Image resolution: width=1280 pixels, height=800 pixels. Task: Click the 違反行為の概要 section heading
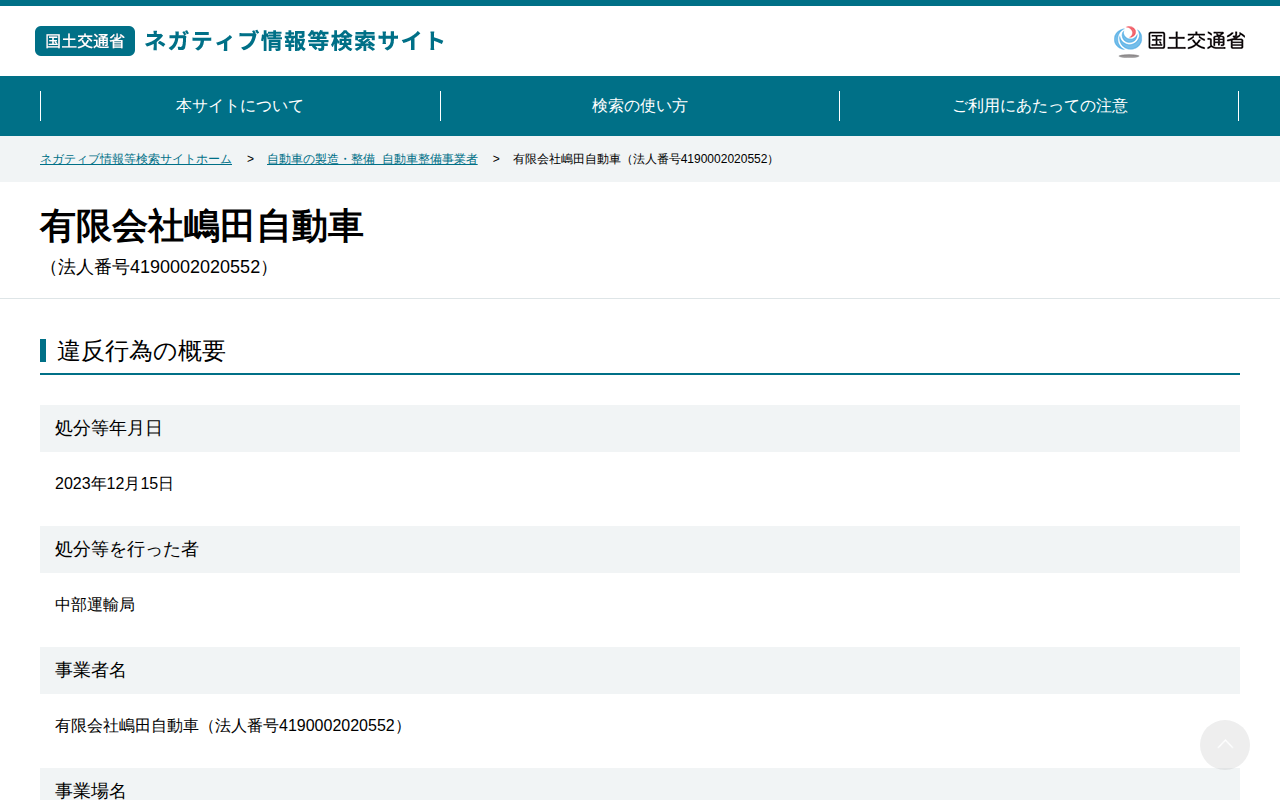[141, 351]
